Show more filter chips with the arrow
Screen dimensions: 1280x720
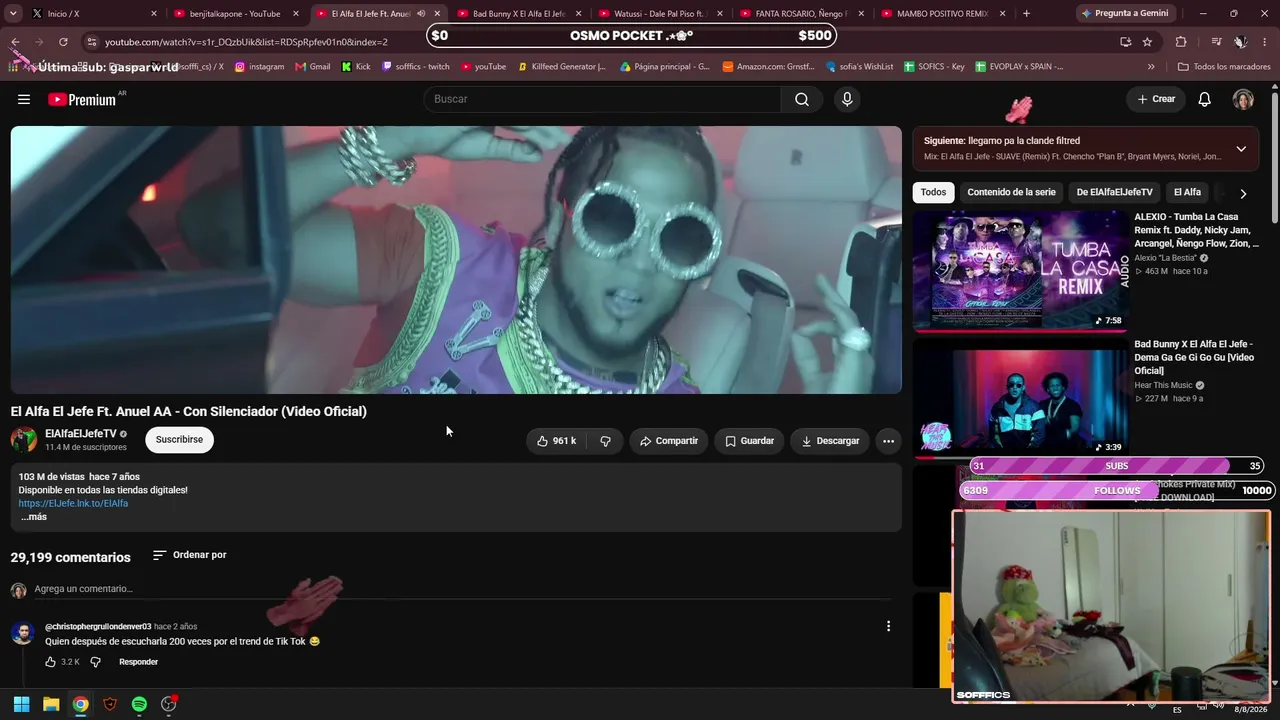tap(1243, 193)
